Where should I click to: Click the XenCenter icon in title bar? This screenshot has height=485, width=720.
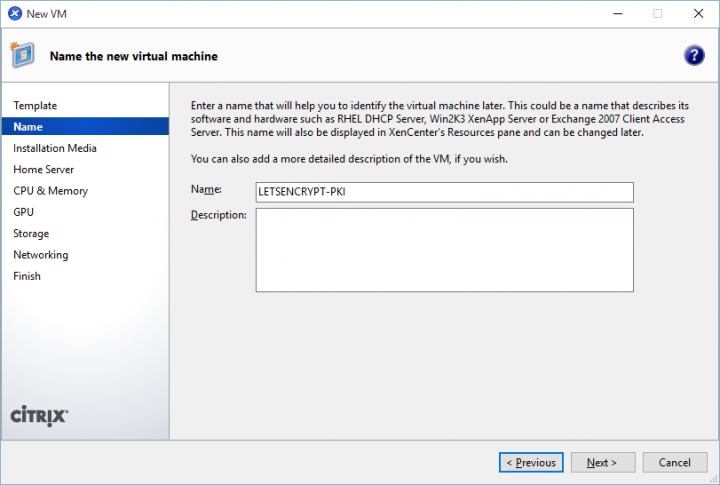pos(14,13)
